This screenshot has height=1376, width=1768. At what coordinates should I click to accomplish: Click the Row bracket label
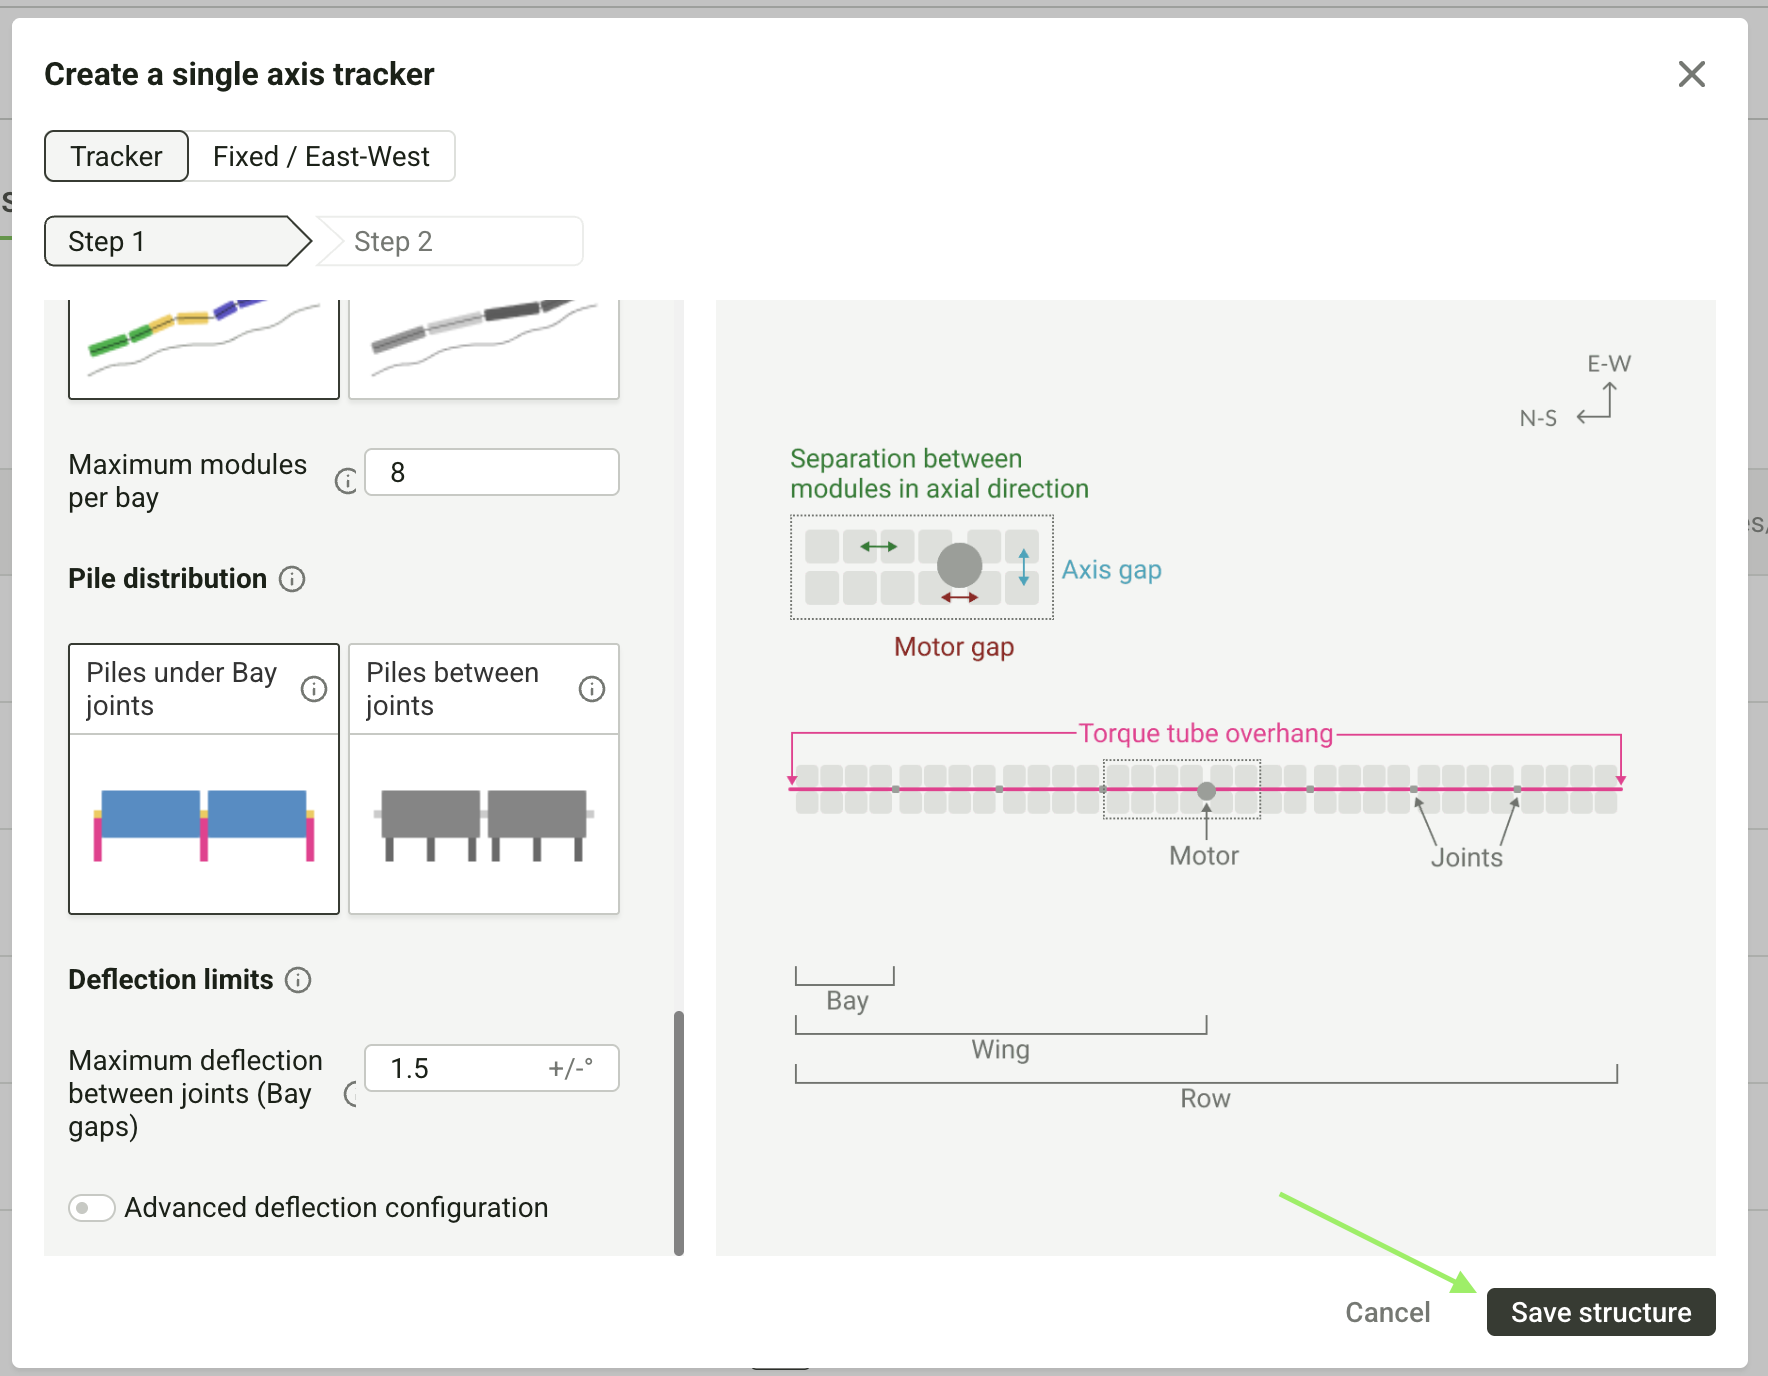pyautogui.click(x=1205, y=1099)
